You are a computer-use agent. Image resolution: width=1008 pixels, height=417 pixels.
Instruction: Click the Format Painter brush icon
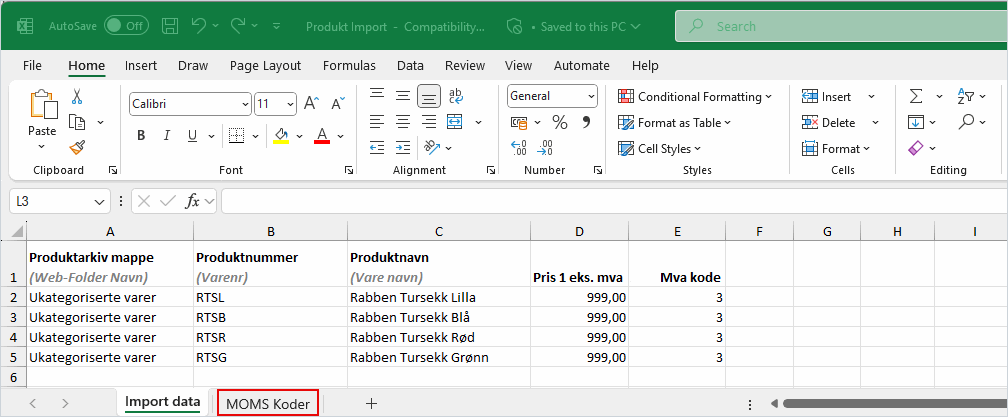77,147
